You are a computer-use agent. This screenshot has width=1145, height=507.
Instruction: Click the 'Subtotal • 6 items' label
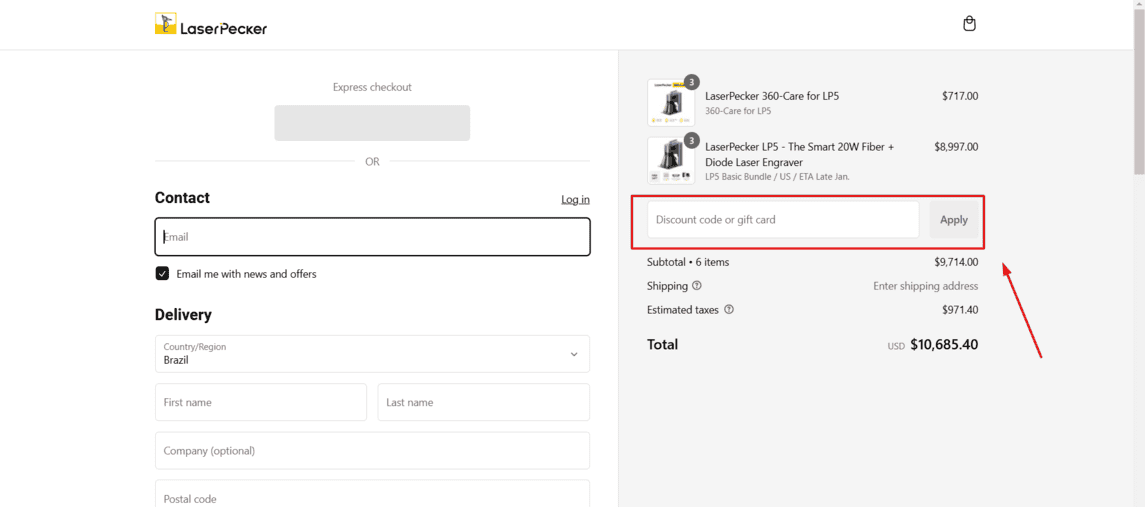(x=688, y=262)
